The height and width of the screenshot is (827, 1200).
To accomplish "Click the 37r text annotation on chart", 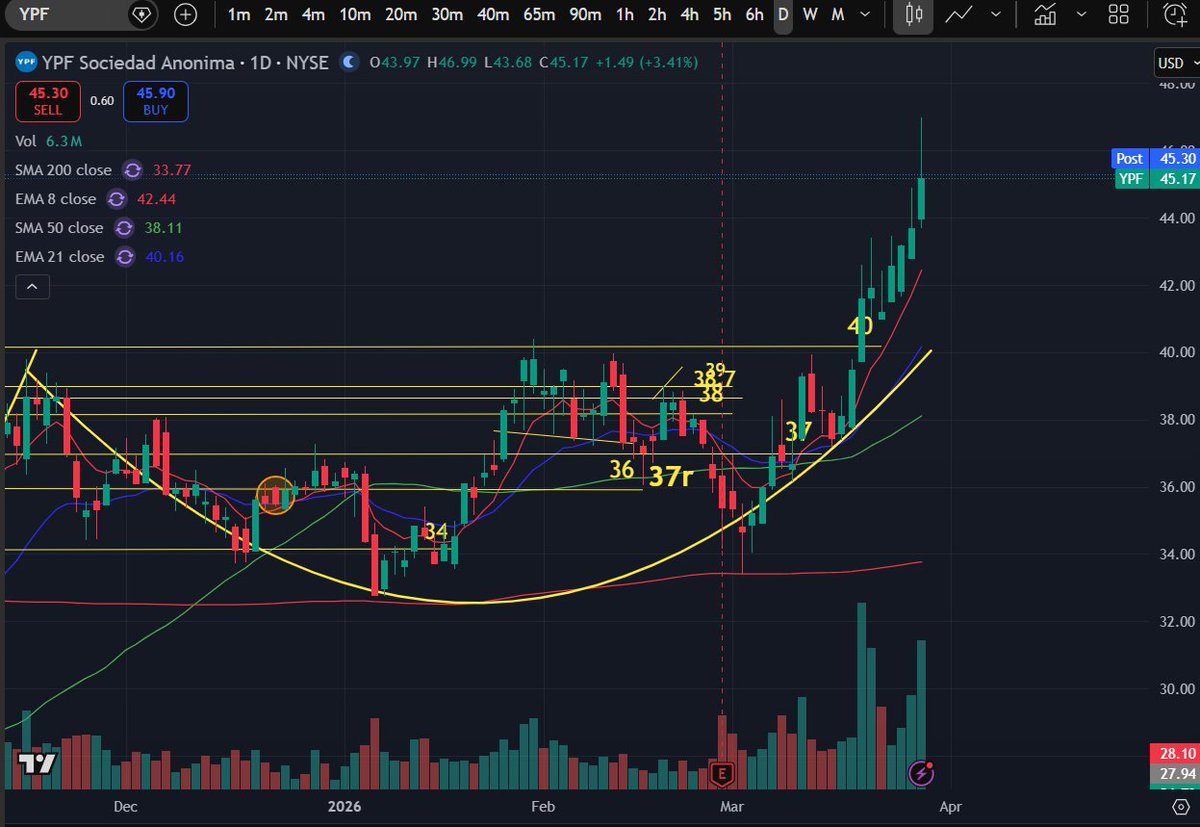I will [671, 477].
